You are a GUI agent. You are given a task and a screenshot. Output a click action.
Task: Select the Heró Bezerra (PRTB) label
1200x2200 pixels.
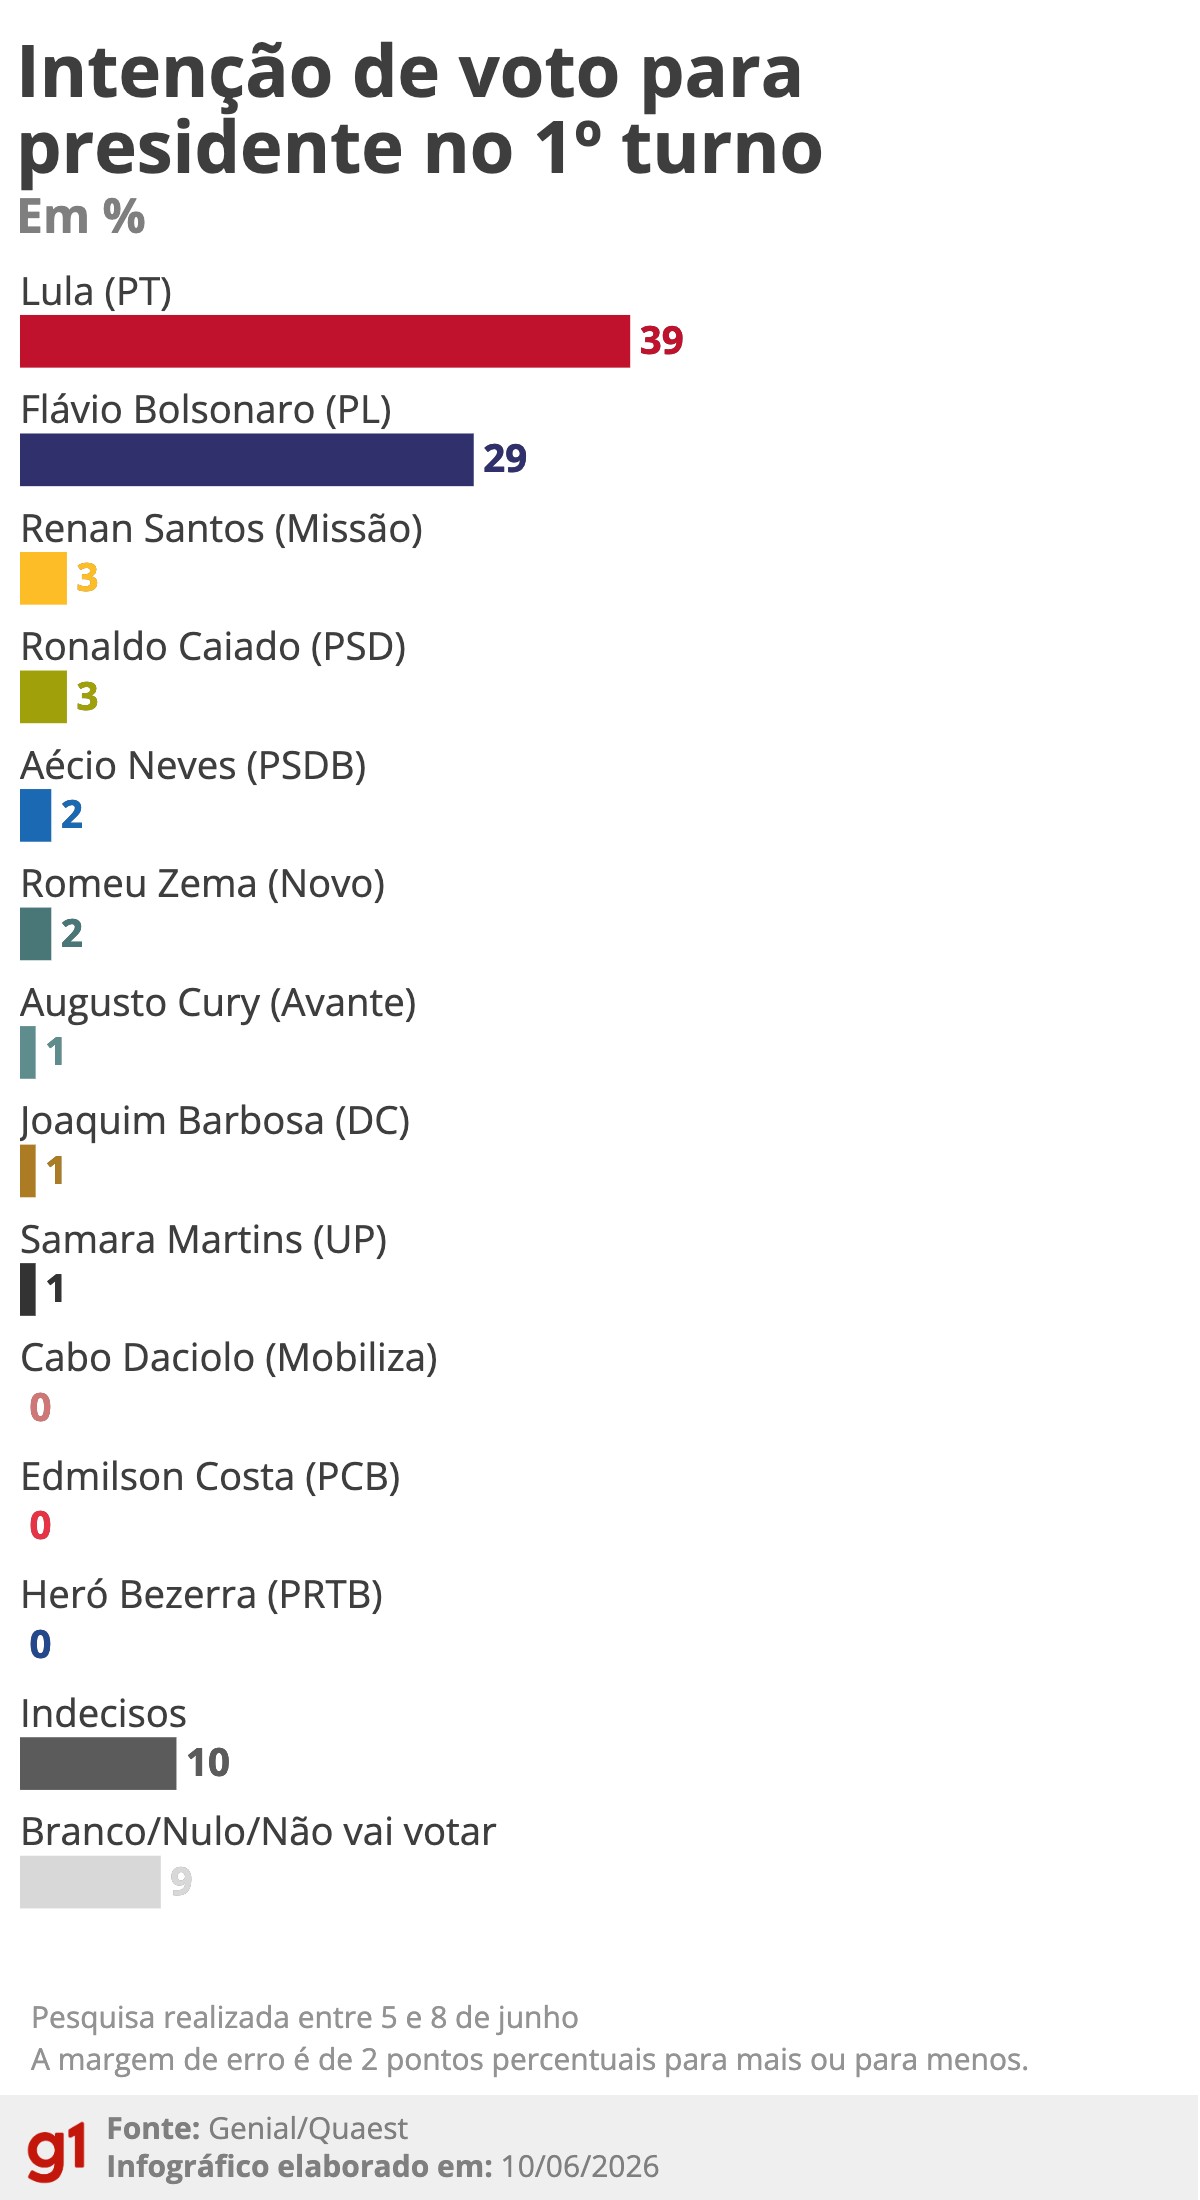click(202, 1595)
